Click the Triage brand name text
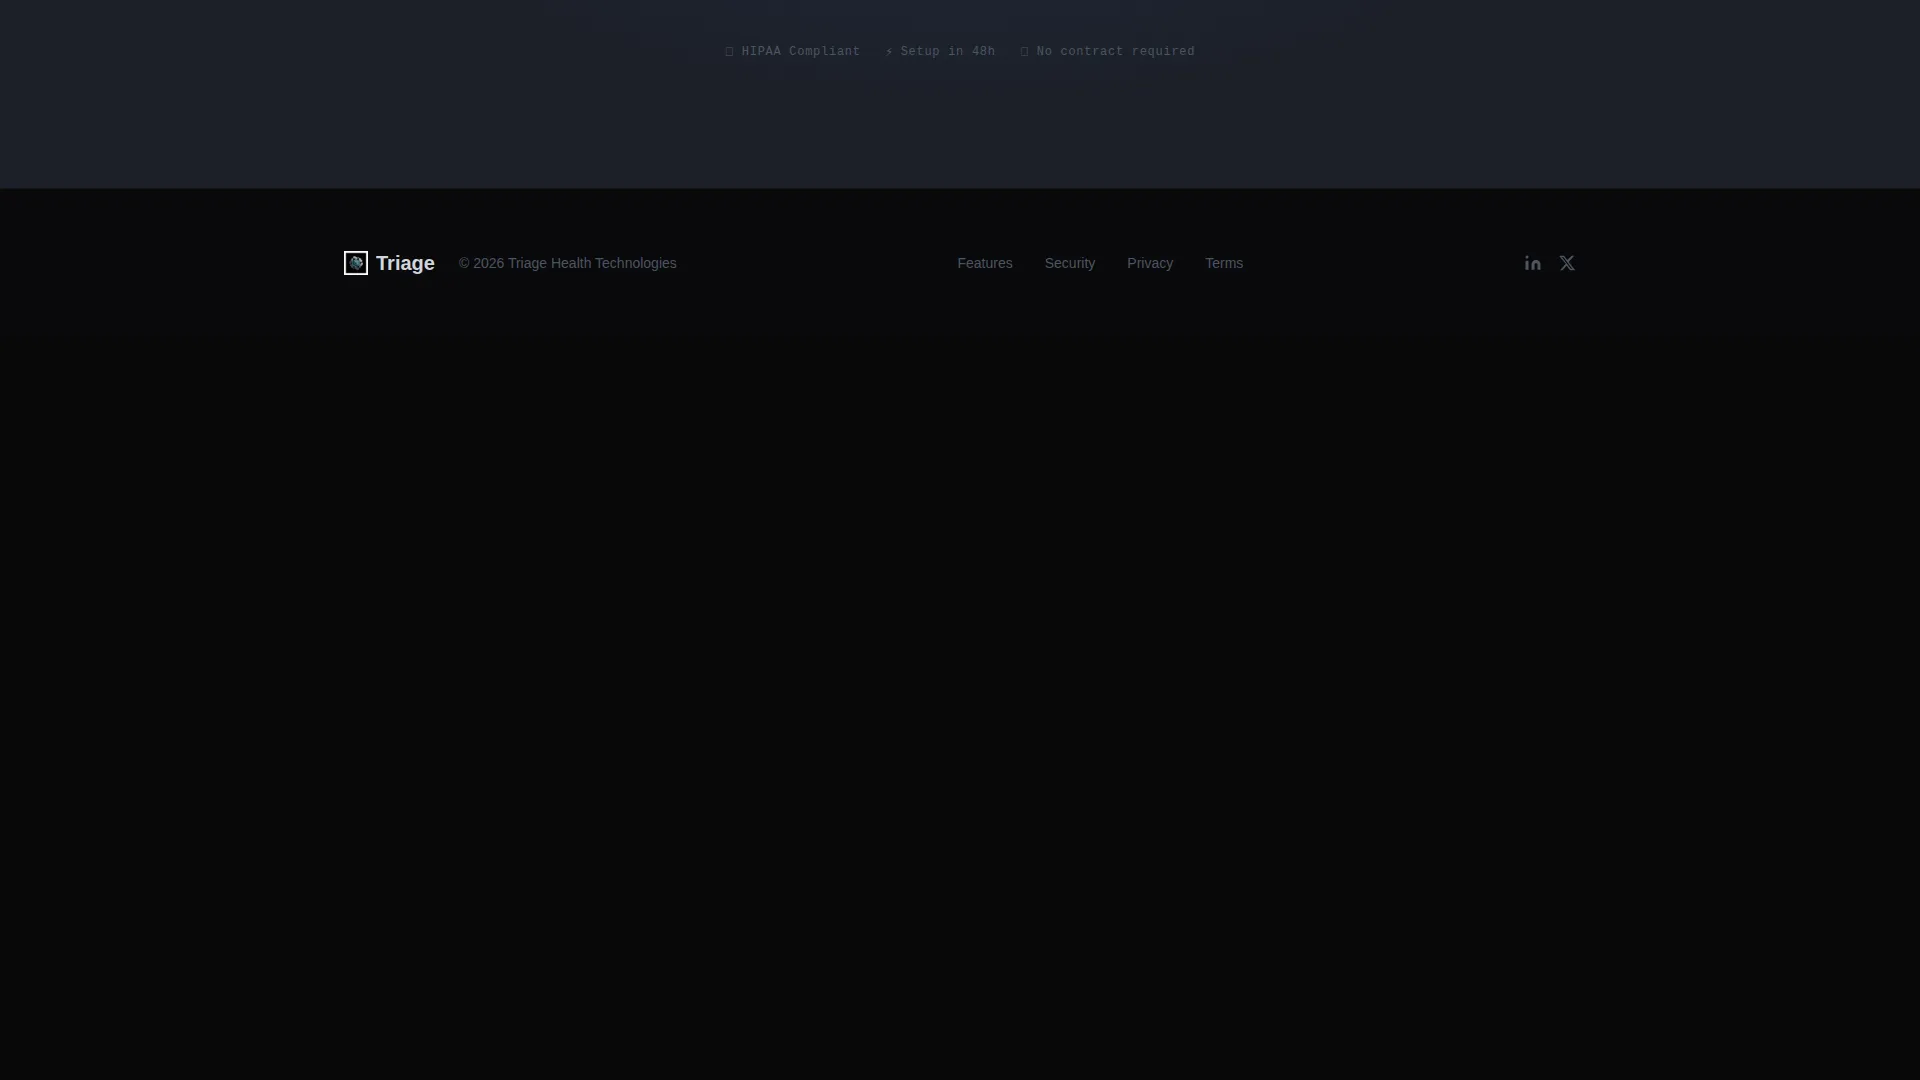The width and height of the screenshot is (1920, 1080). pos(405,263)
